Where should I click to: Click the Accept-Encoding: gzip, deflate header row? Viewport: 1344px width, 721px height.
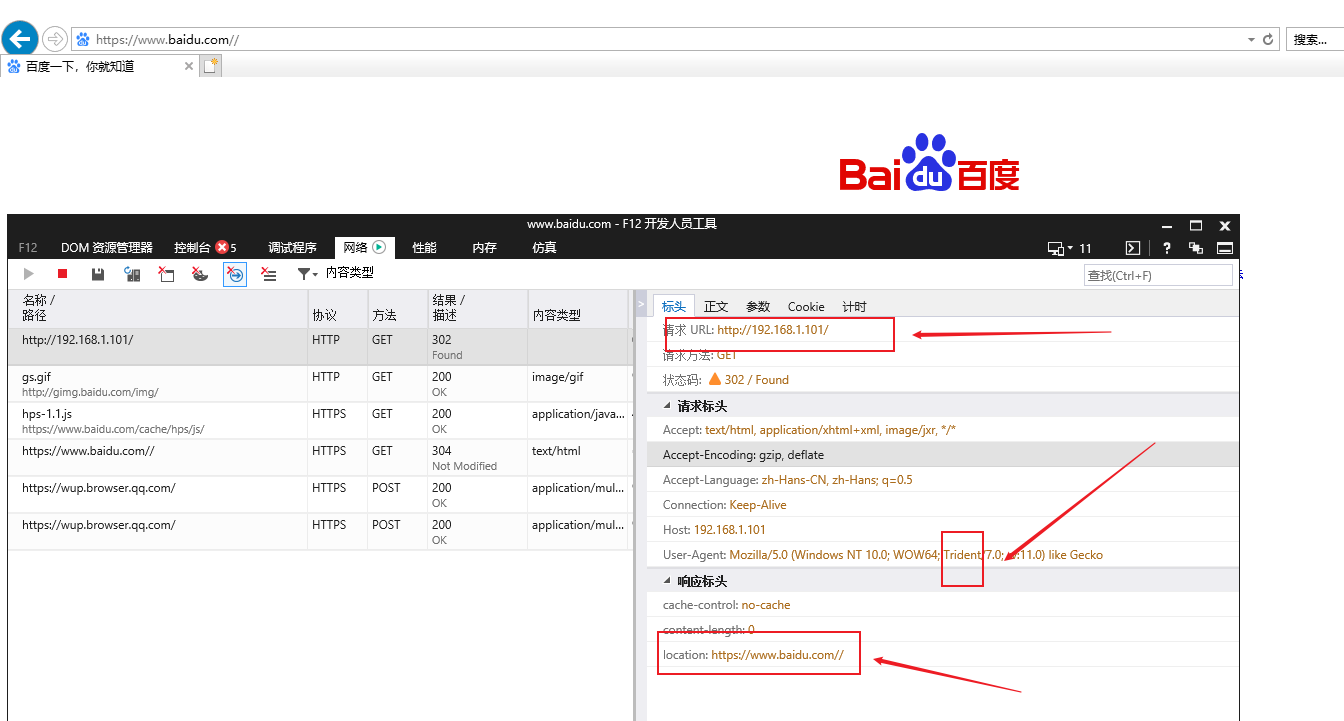943,455
